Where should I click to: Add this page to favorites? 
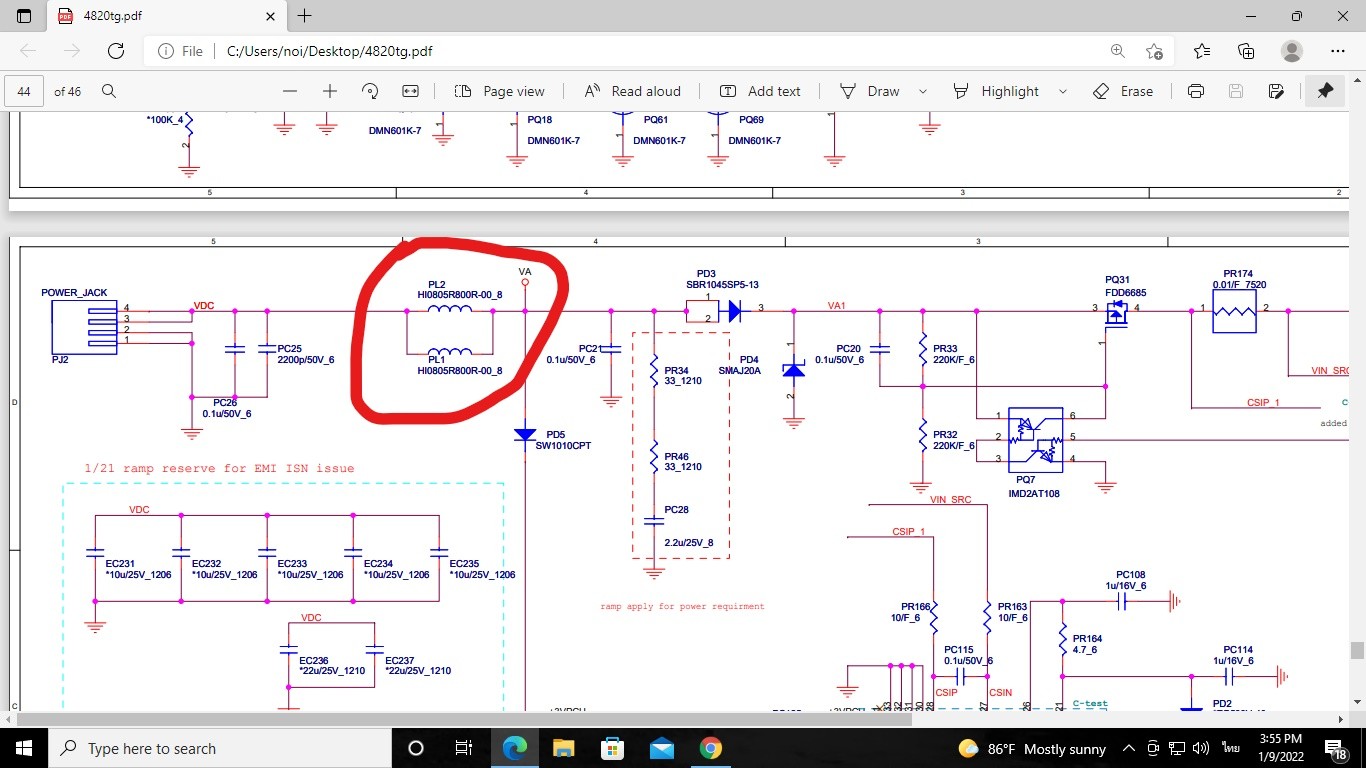click(x=1155, y=51)
